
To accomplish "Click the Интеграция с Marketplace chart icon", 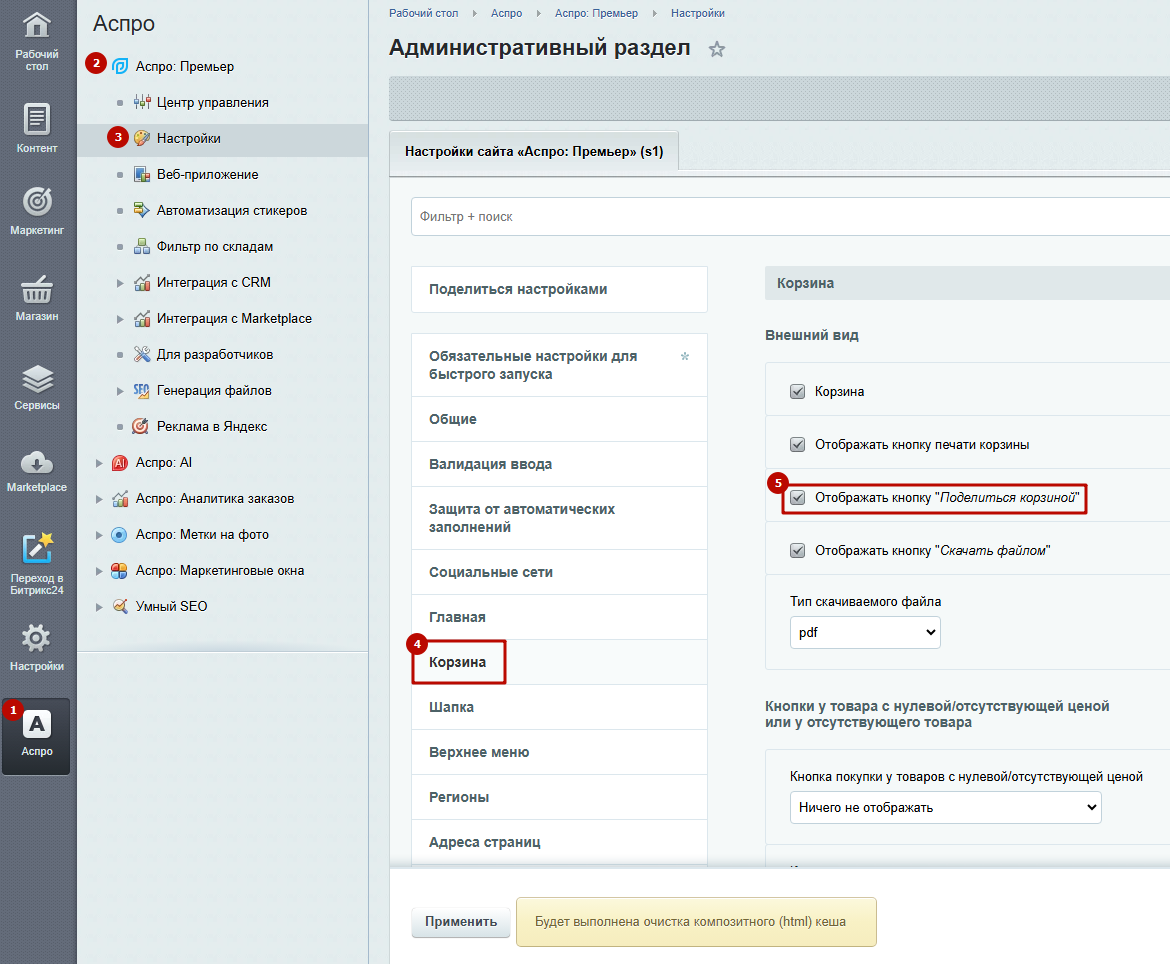I will click(x=142, y=319).
